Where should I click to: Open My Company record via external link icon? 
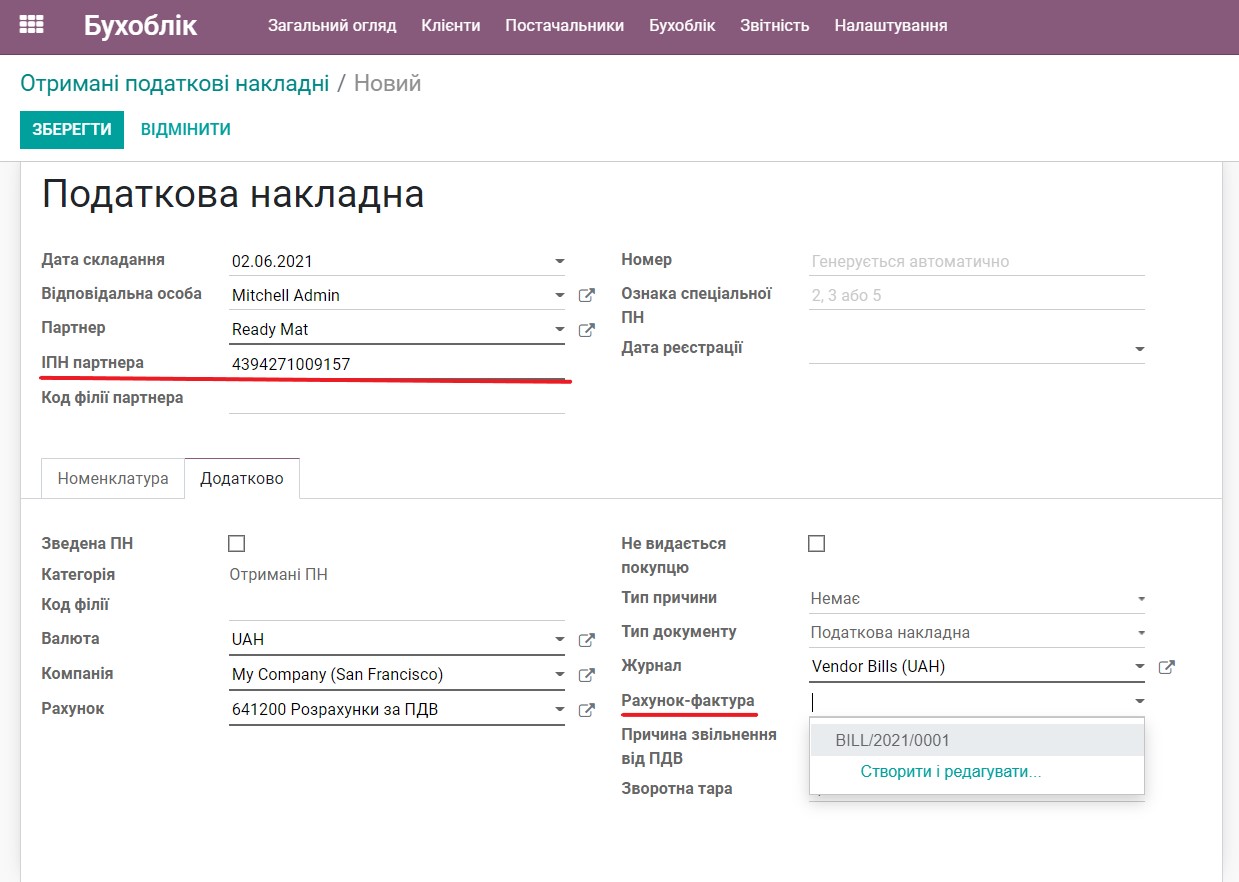point(586,674)
